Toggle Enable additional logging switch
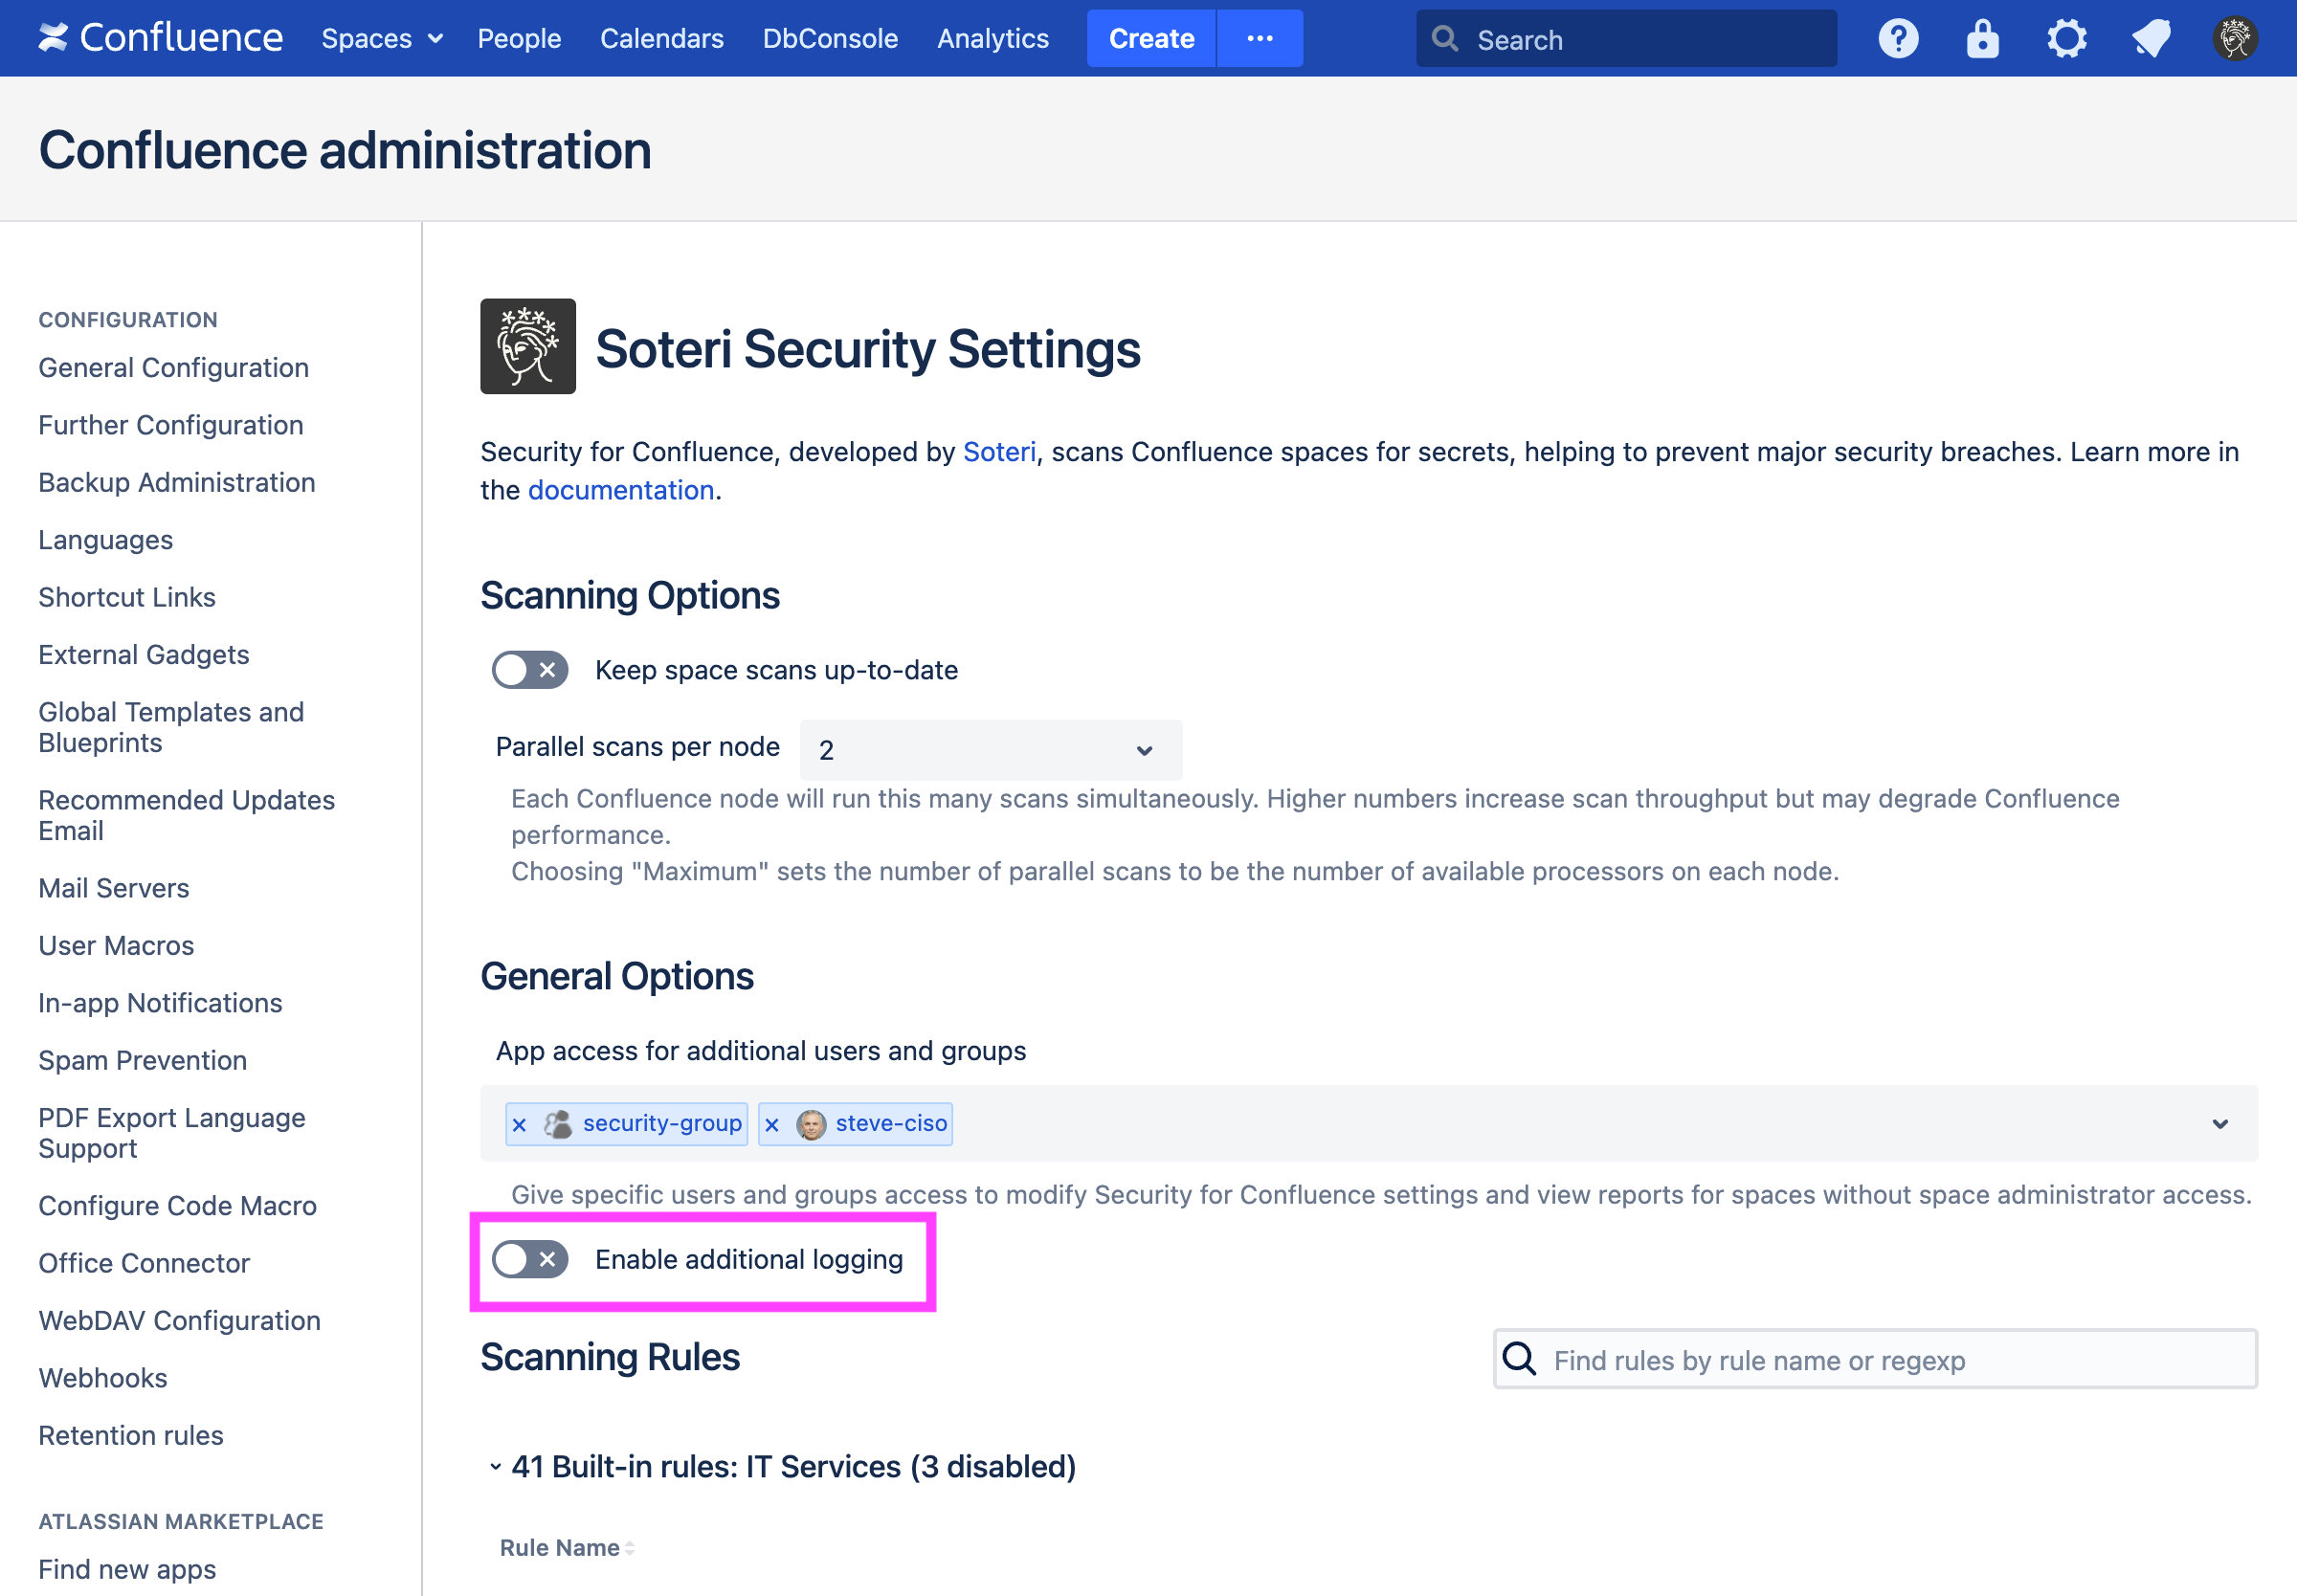The width and height of the screenshot is (2297, 1596). click(530, 1259)
